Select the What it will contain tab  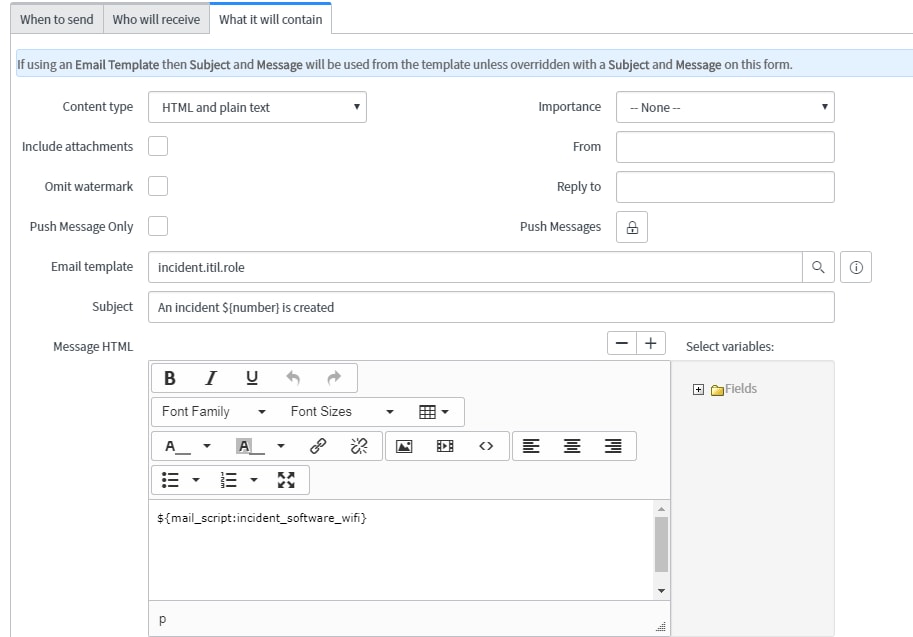coord(270,19)
